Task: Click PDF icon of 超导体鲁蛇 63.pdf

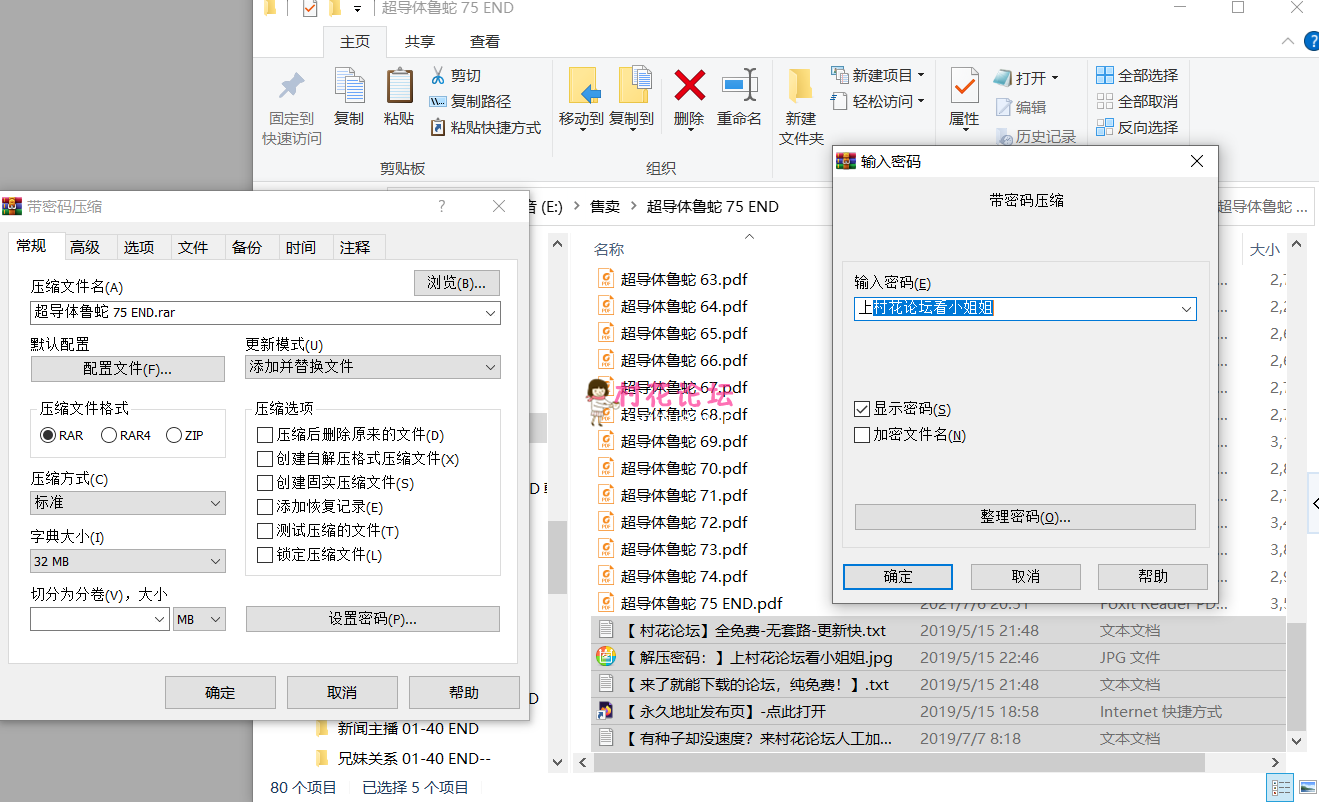Action: pyautogui.click(x=604, y=279)
